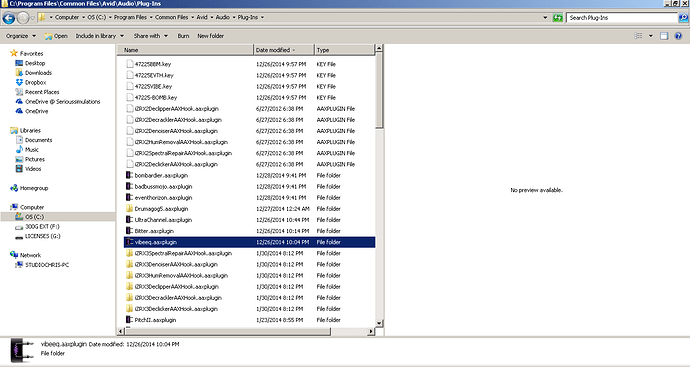Select vibeeq.aaxplugin folder row
Image resolution: width=690 pixels, height=367 pixels.
(249, 242)
